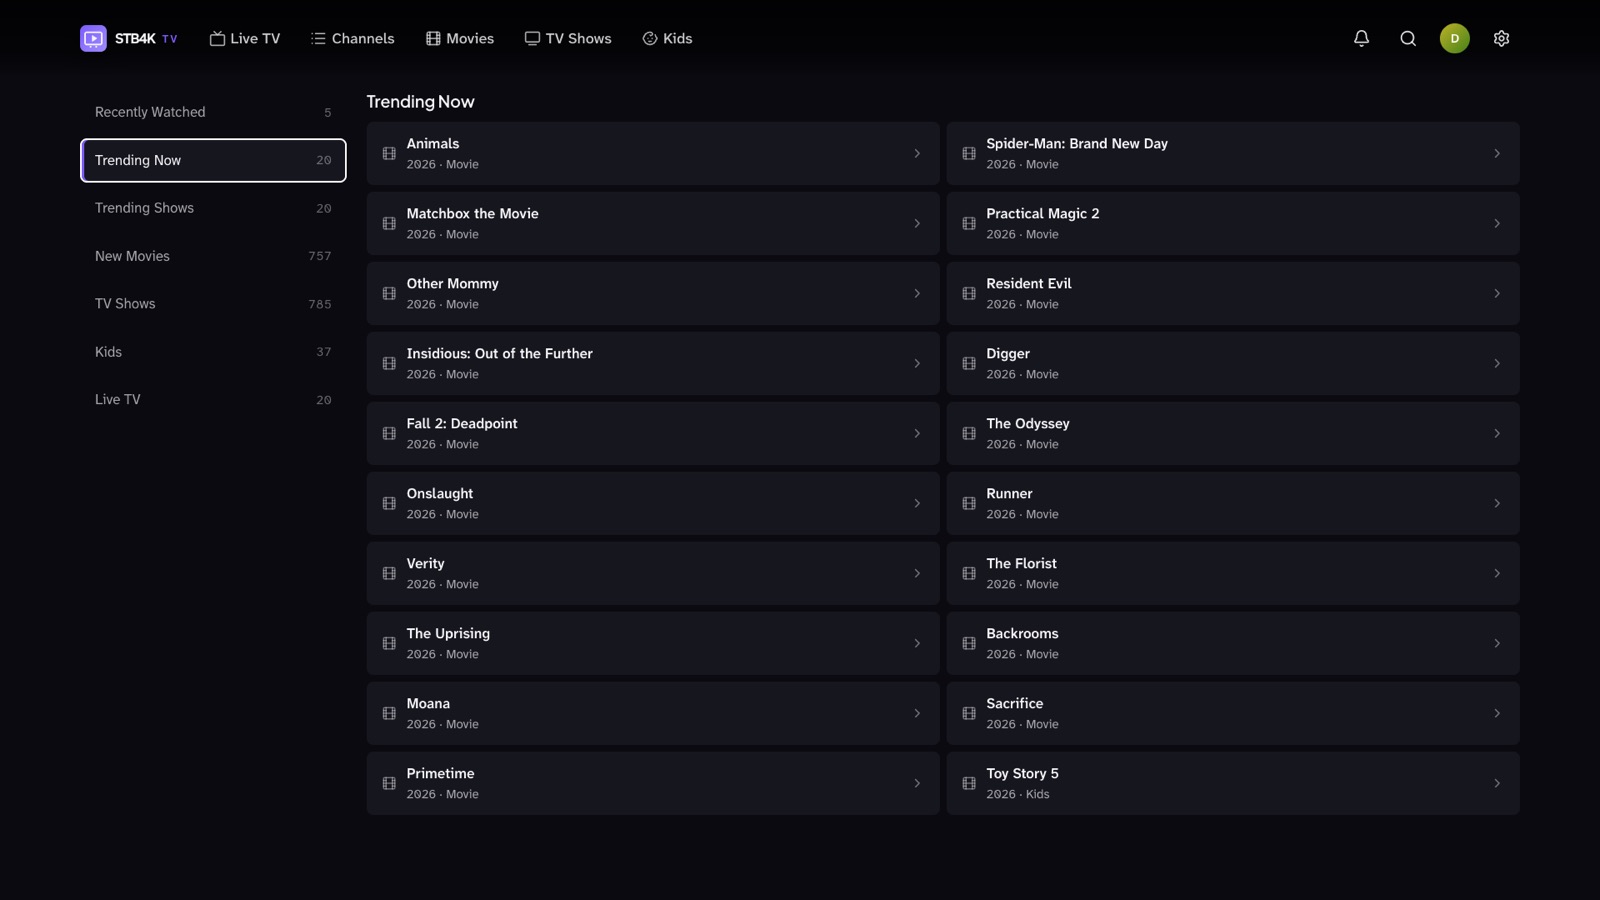Click film icon beside Matchbox the Movie
This screenshot has width=1600, height=900.
click(x=389, y=224)
